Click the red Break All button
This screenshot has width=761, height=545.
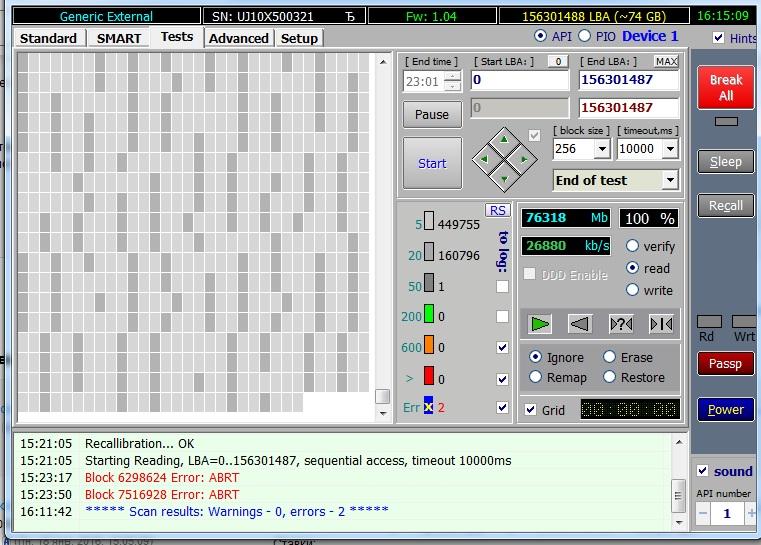click(x=725, y=88)
